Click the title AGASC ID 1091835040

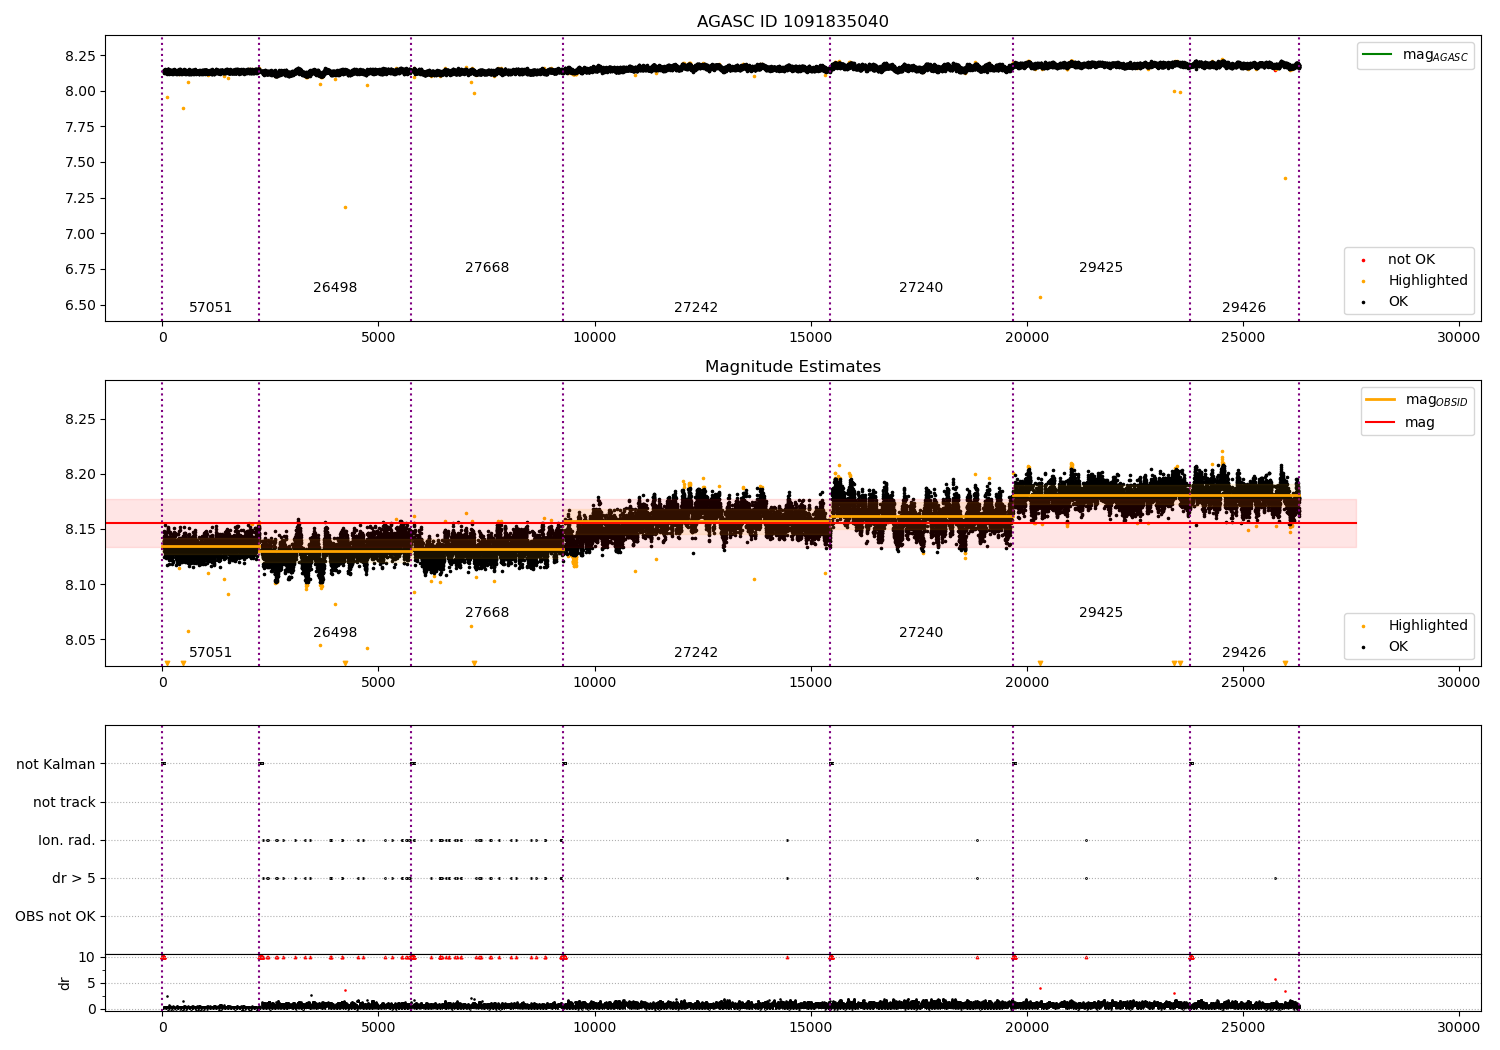792,22
